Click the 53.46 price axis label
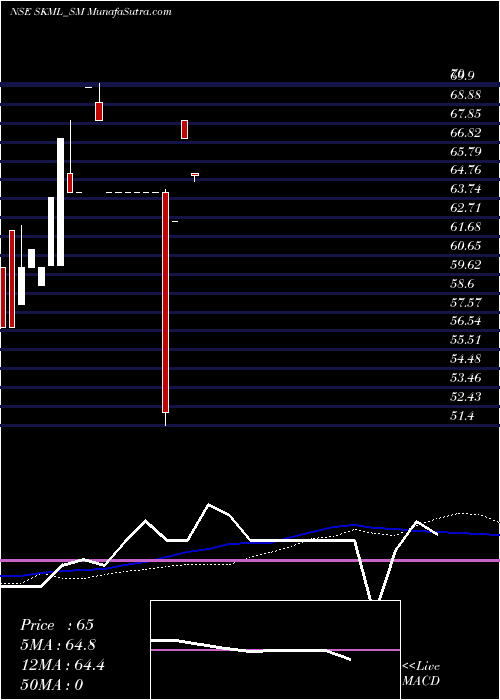 click(x=466, y=378)
